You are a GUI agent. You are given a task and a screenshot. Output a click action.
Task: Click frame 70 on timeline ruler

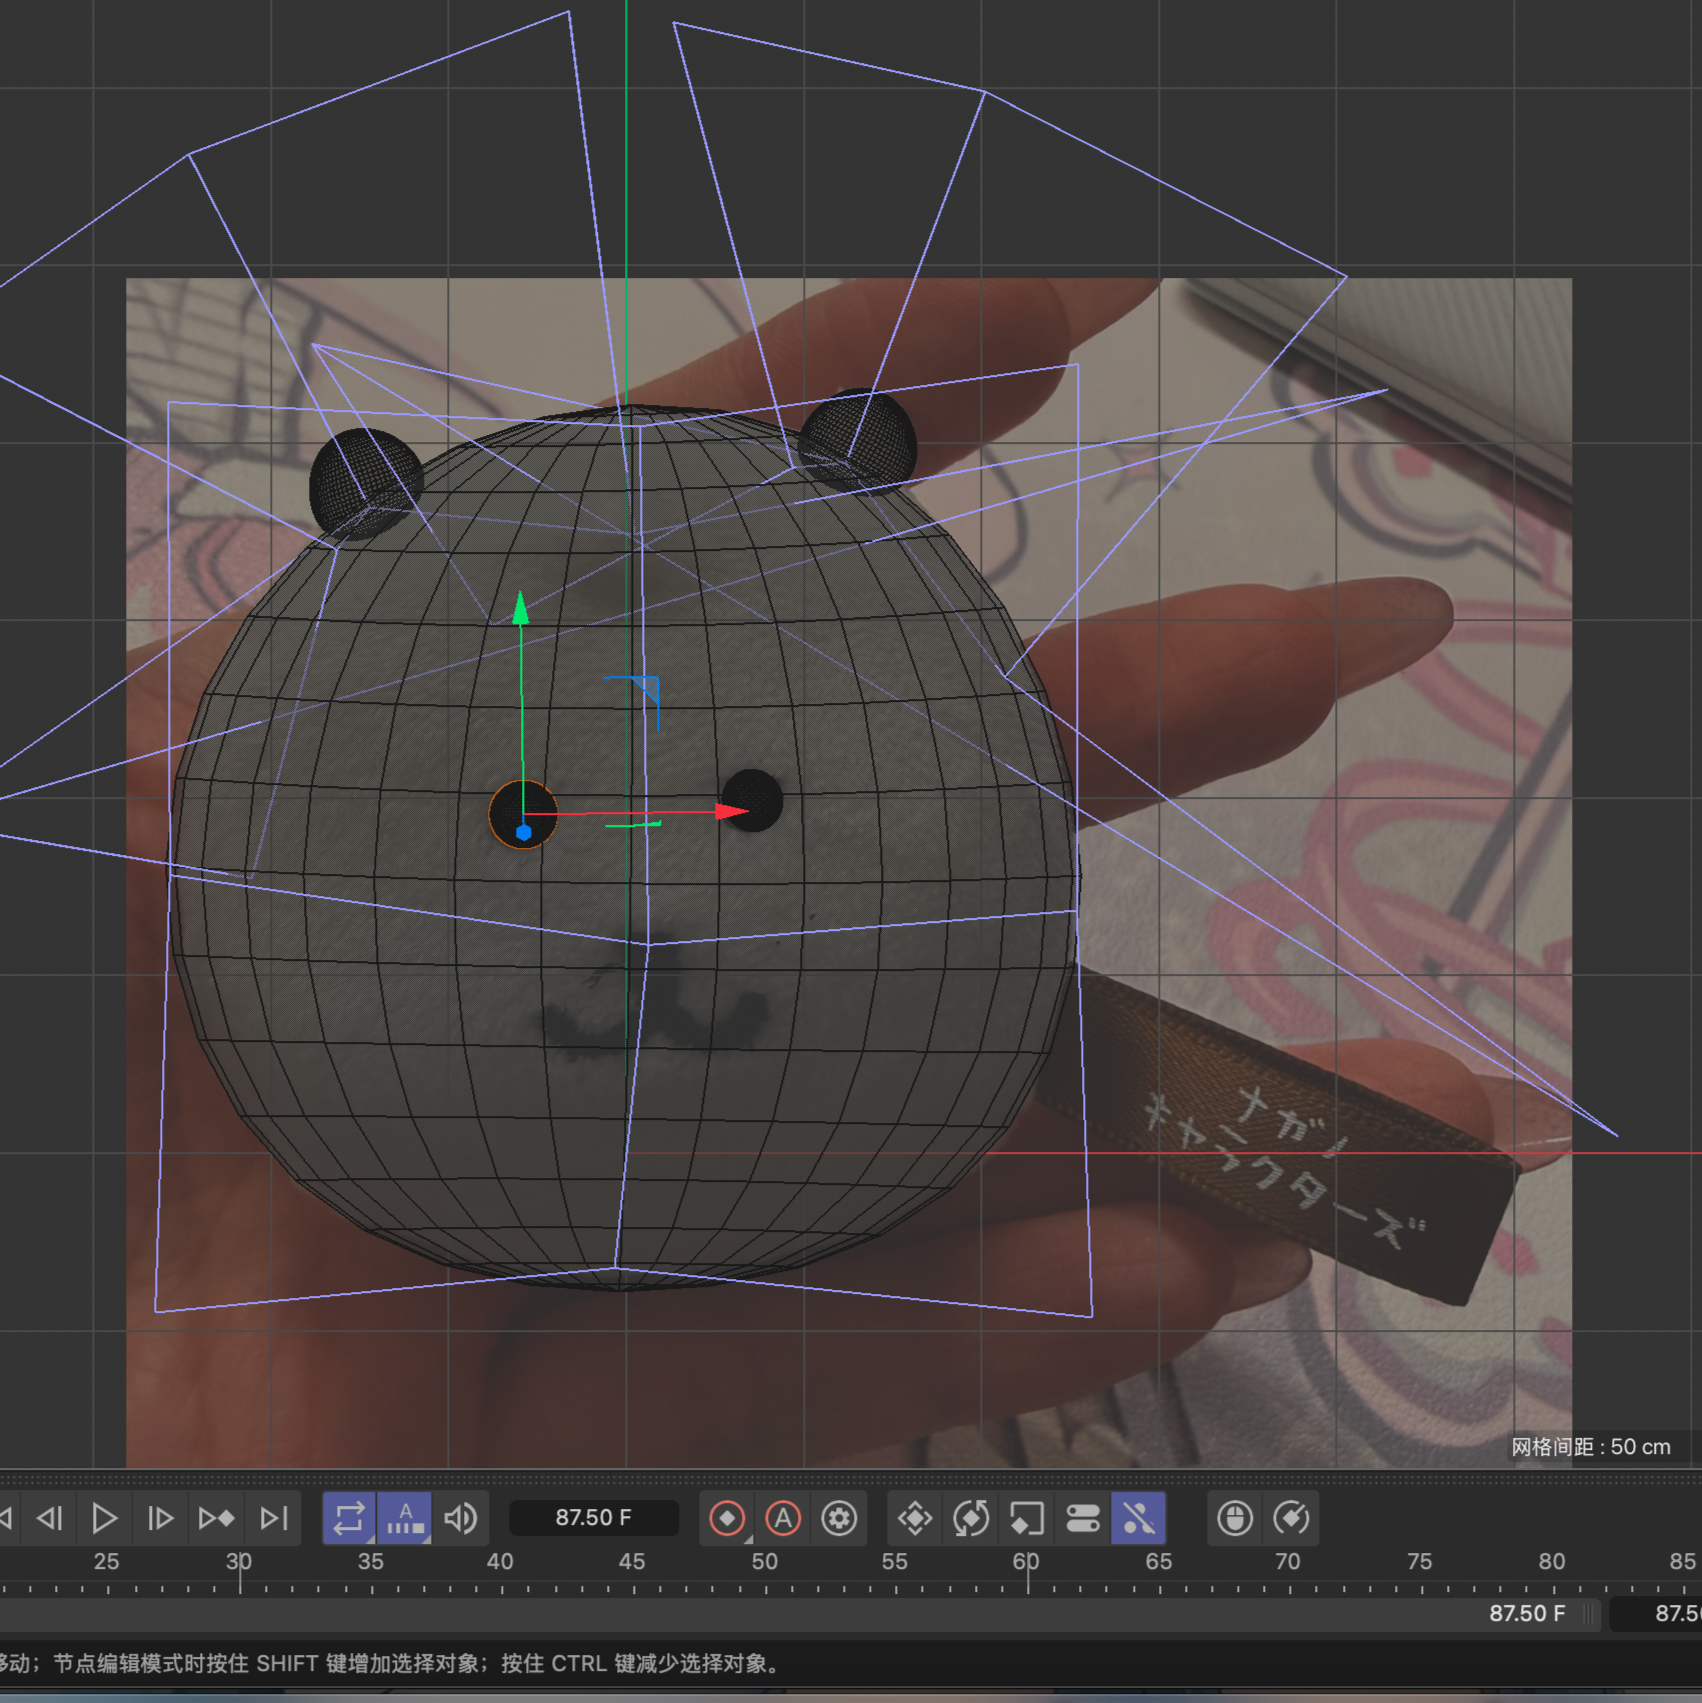pos(1287,1562)
